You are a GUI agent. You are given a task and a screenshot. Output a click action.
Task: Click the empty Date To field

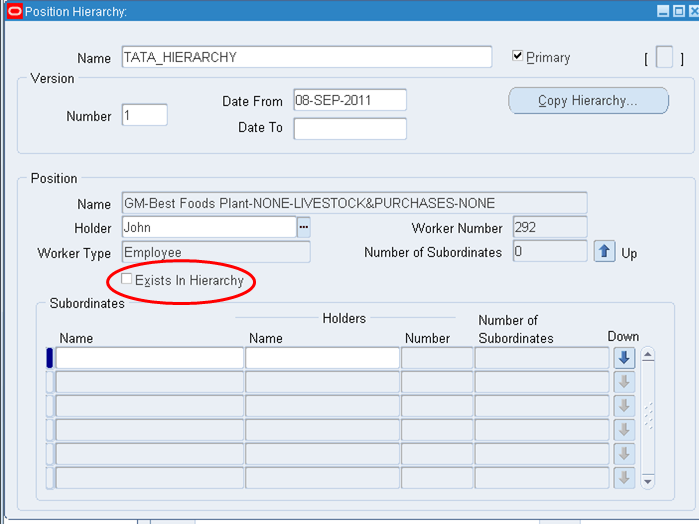click(350, 128)
